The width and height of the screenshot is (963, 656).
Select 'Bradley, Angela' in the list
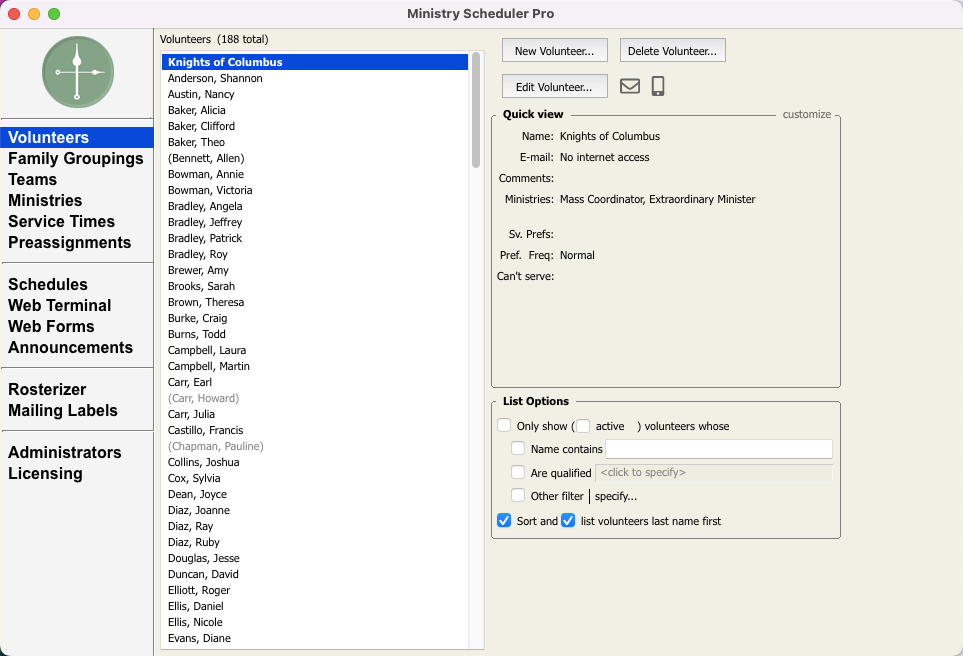(x=315, y=206)
